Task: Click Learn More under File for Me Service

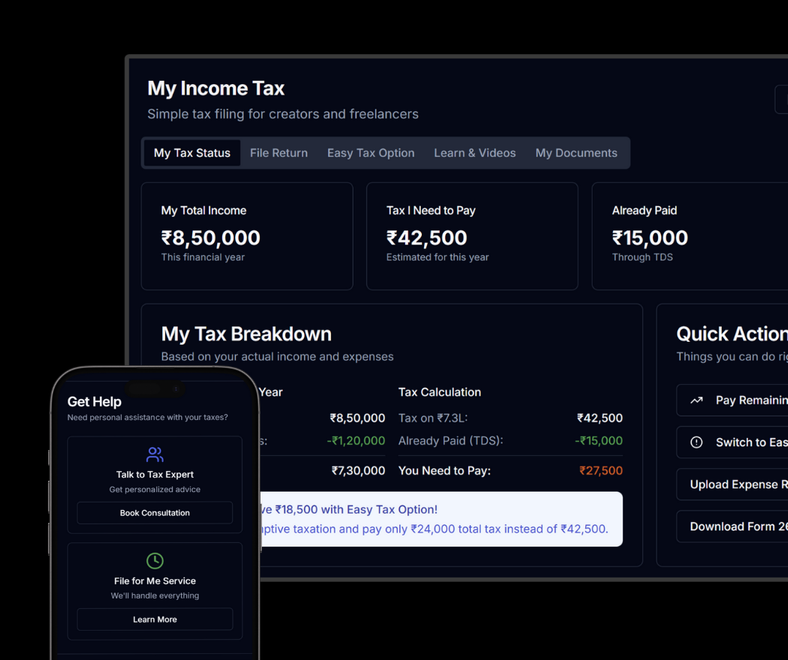Action: point(155,620)
